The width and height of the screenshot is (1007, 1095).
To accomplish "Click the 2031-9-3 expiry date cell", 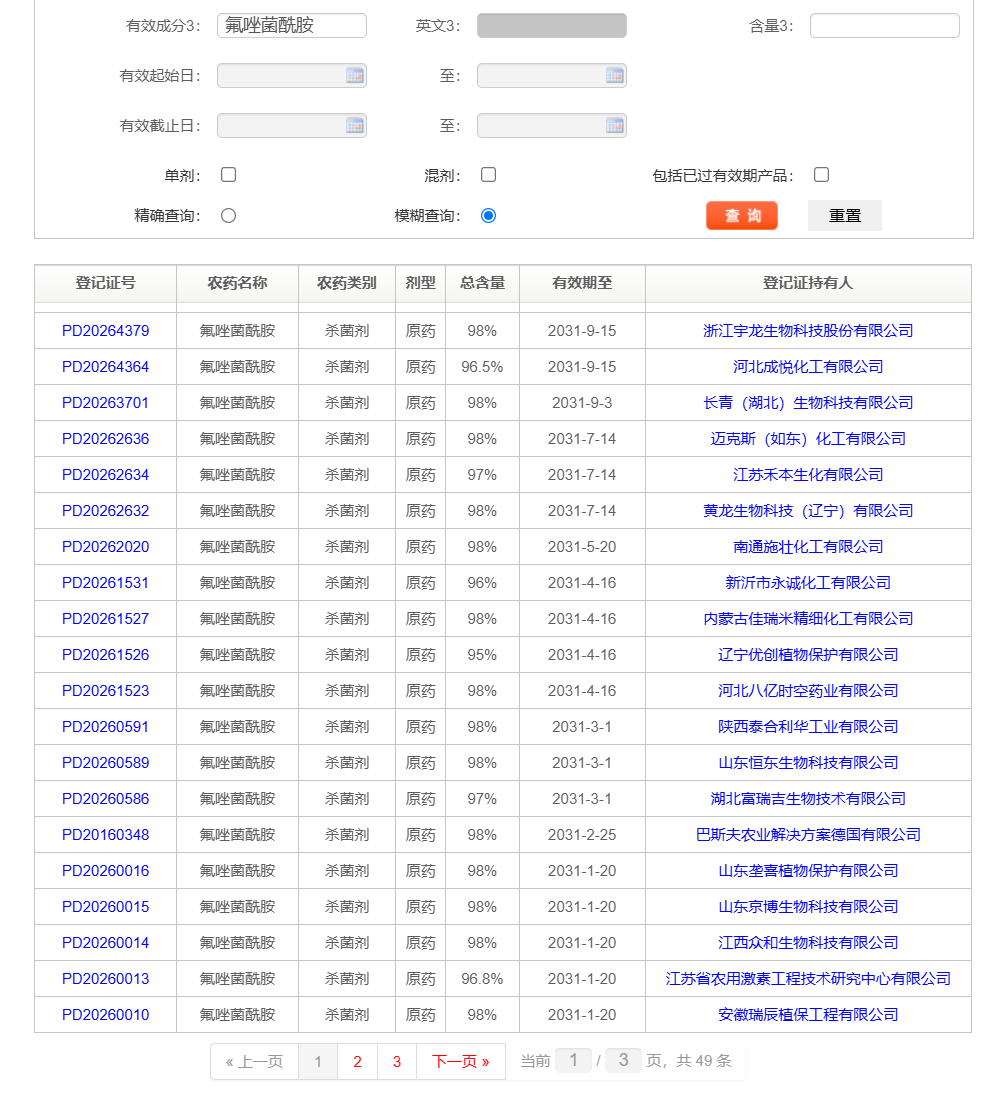I will [x=582, y=403].
